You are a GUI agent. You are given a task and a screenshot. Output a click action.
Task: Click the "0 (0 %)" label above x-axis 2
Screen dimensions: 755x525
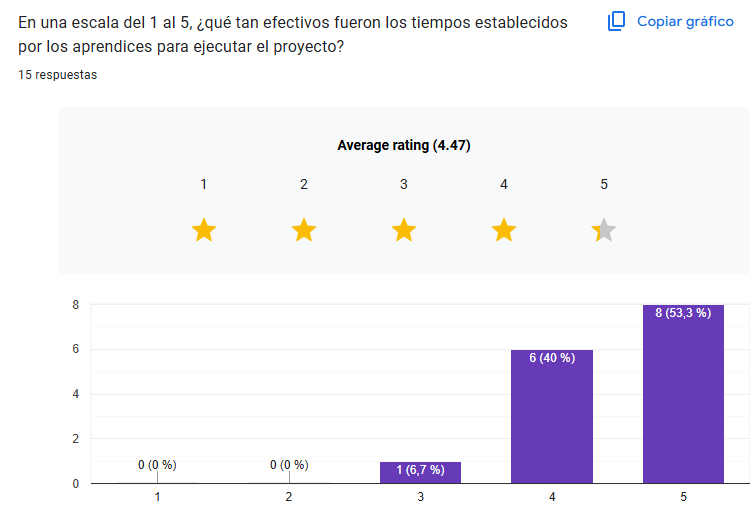pos(289,465)
